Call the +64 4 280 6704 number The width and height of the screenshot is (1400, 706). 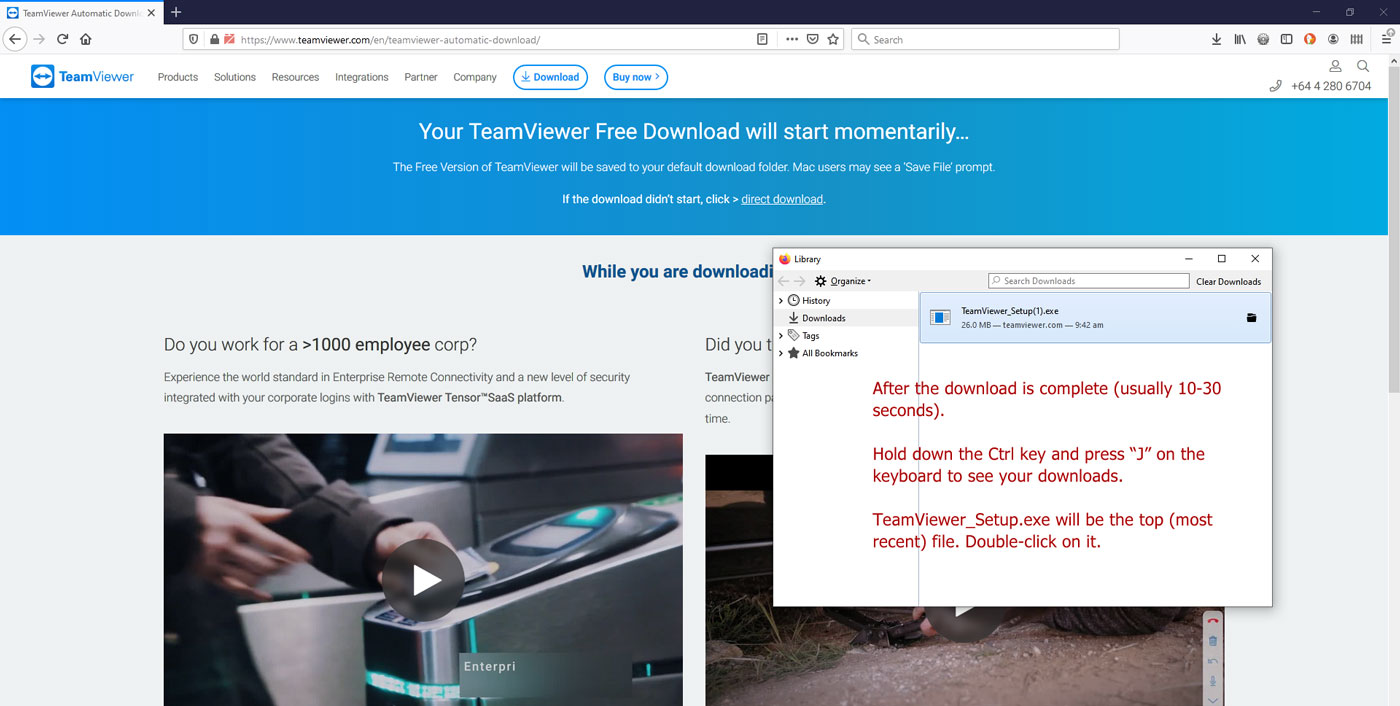[1331, 86]
